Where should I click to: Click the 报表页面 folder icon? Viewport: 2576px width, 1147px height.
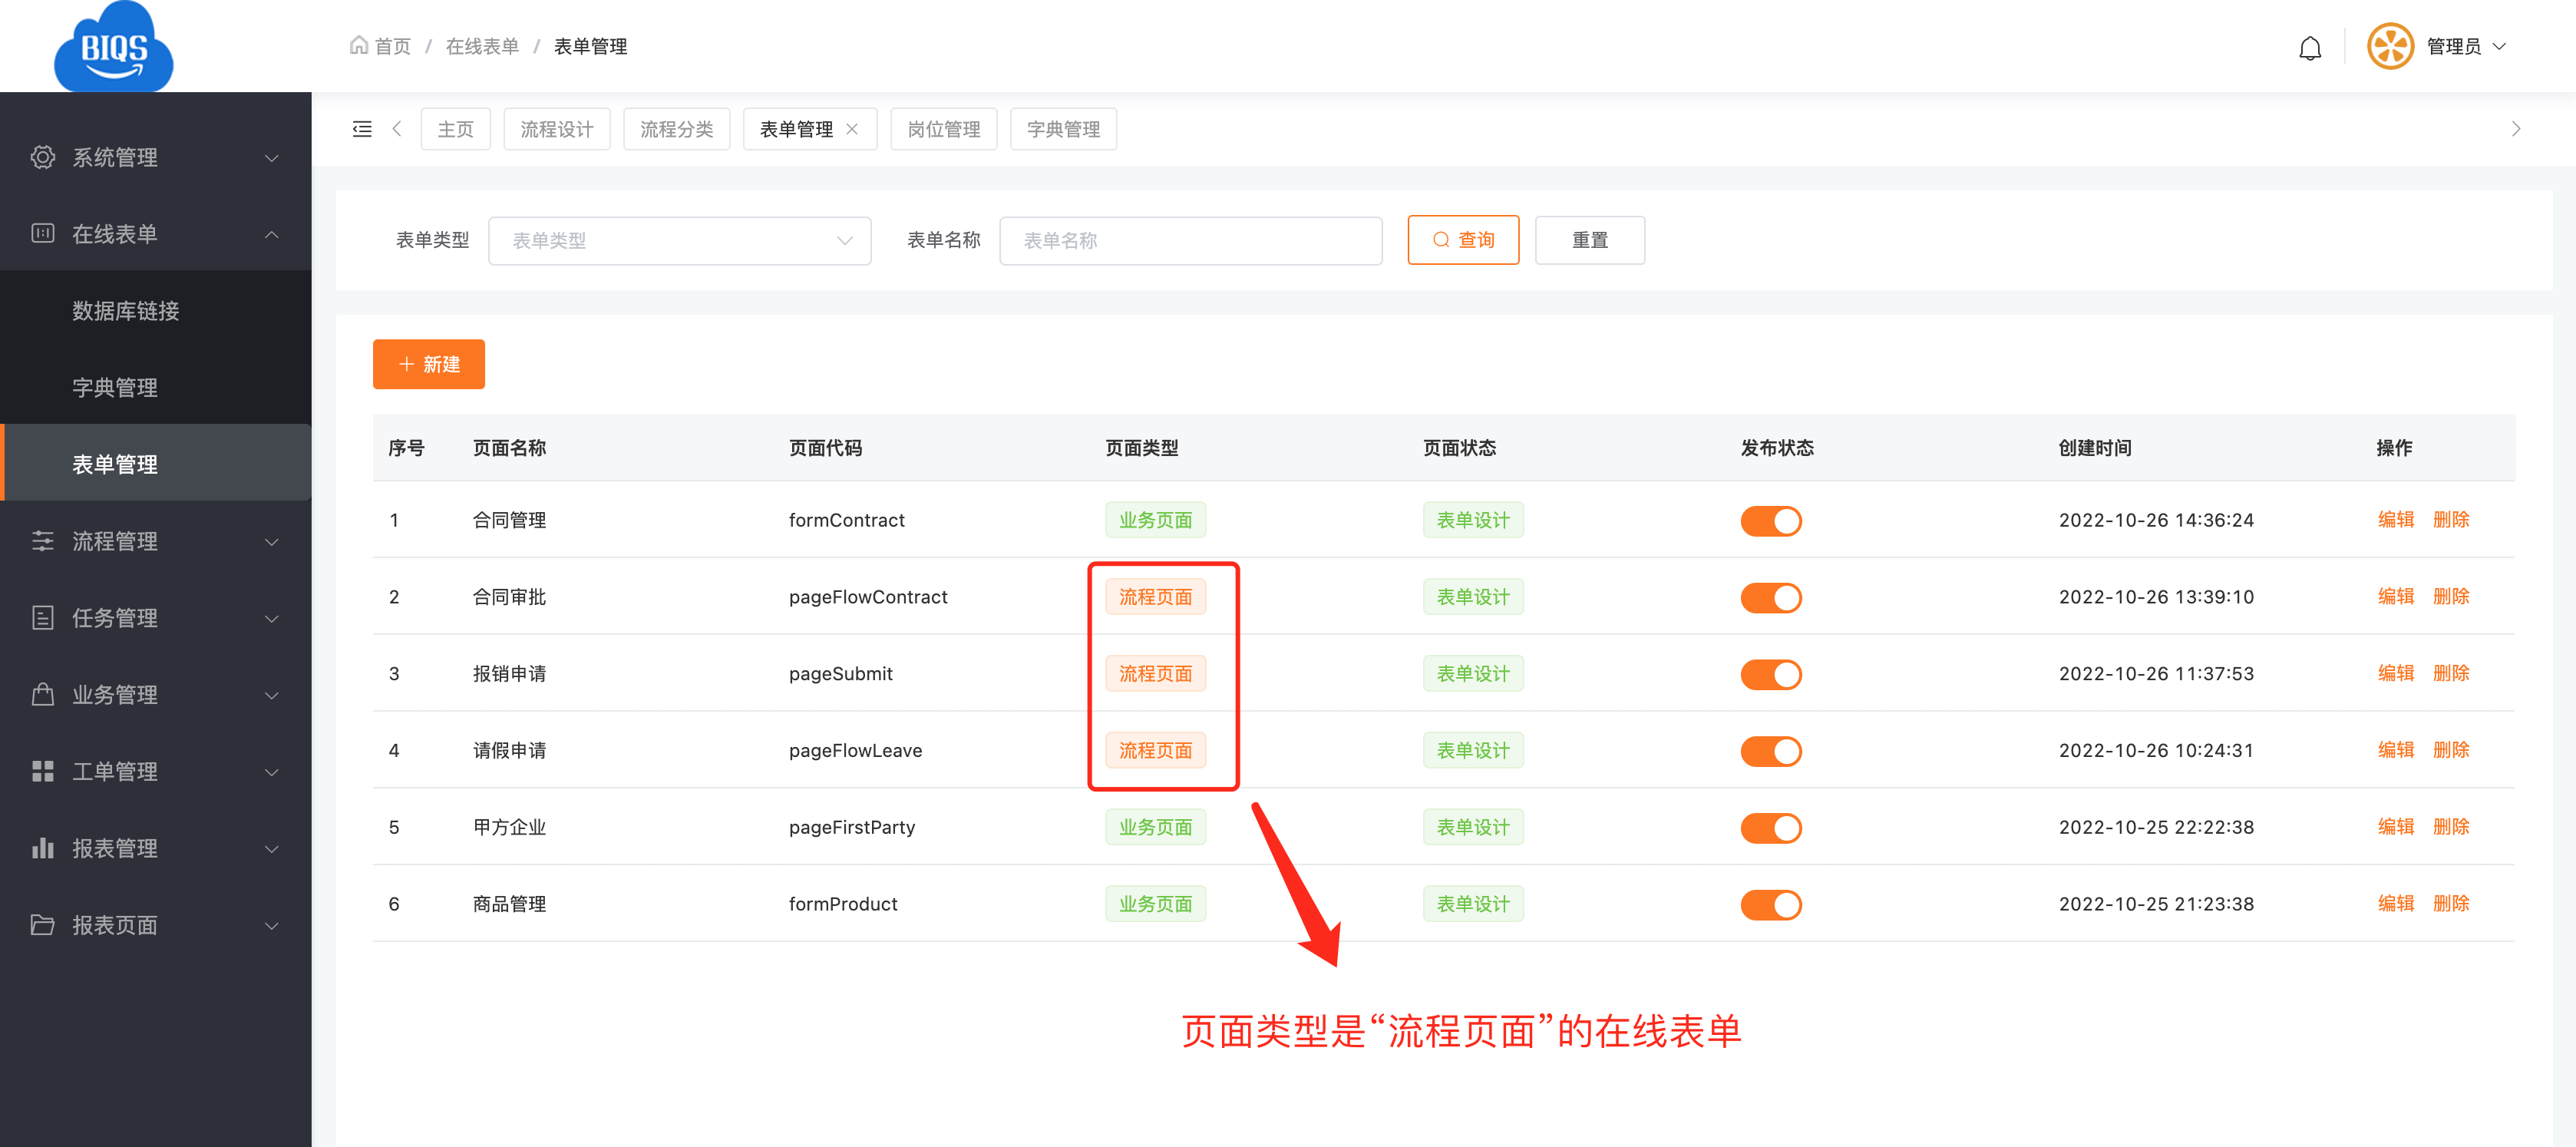point(42,924)
